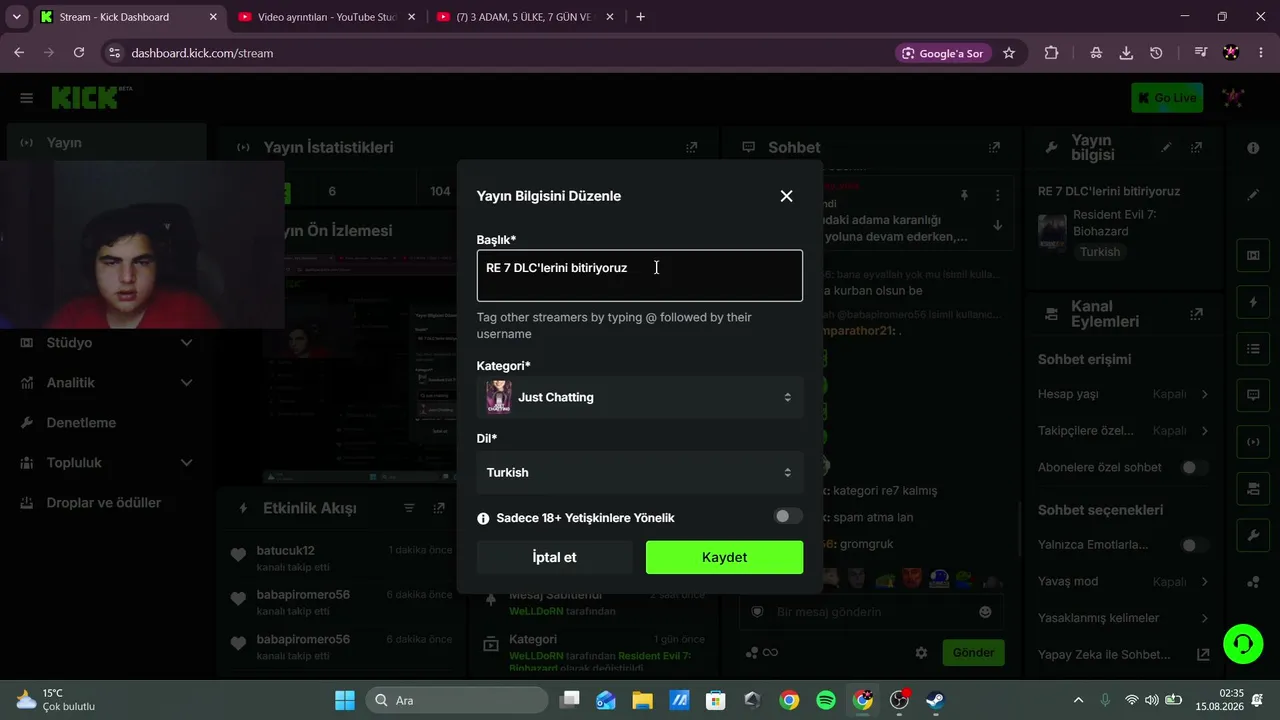This screenshot has width=1280, height=720.
Task: Toggle Sadece 18+ Yetişkinlere Yönelik switch
Action: click(788, 517)
